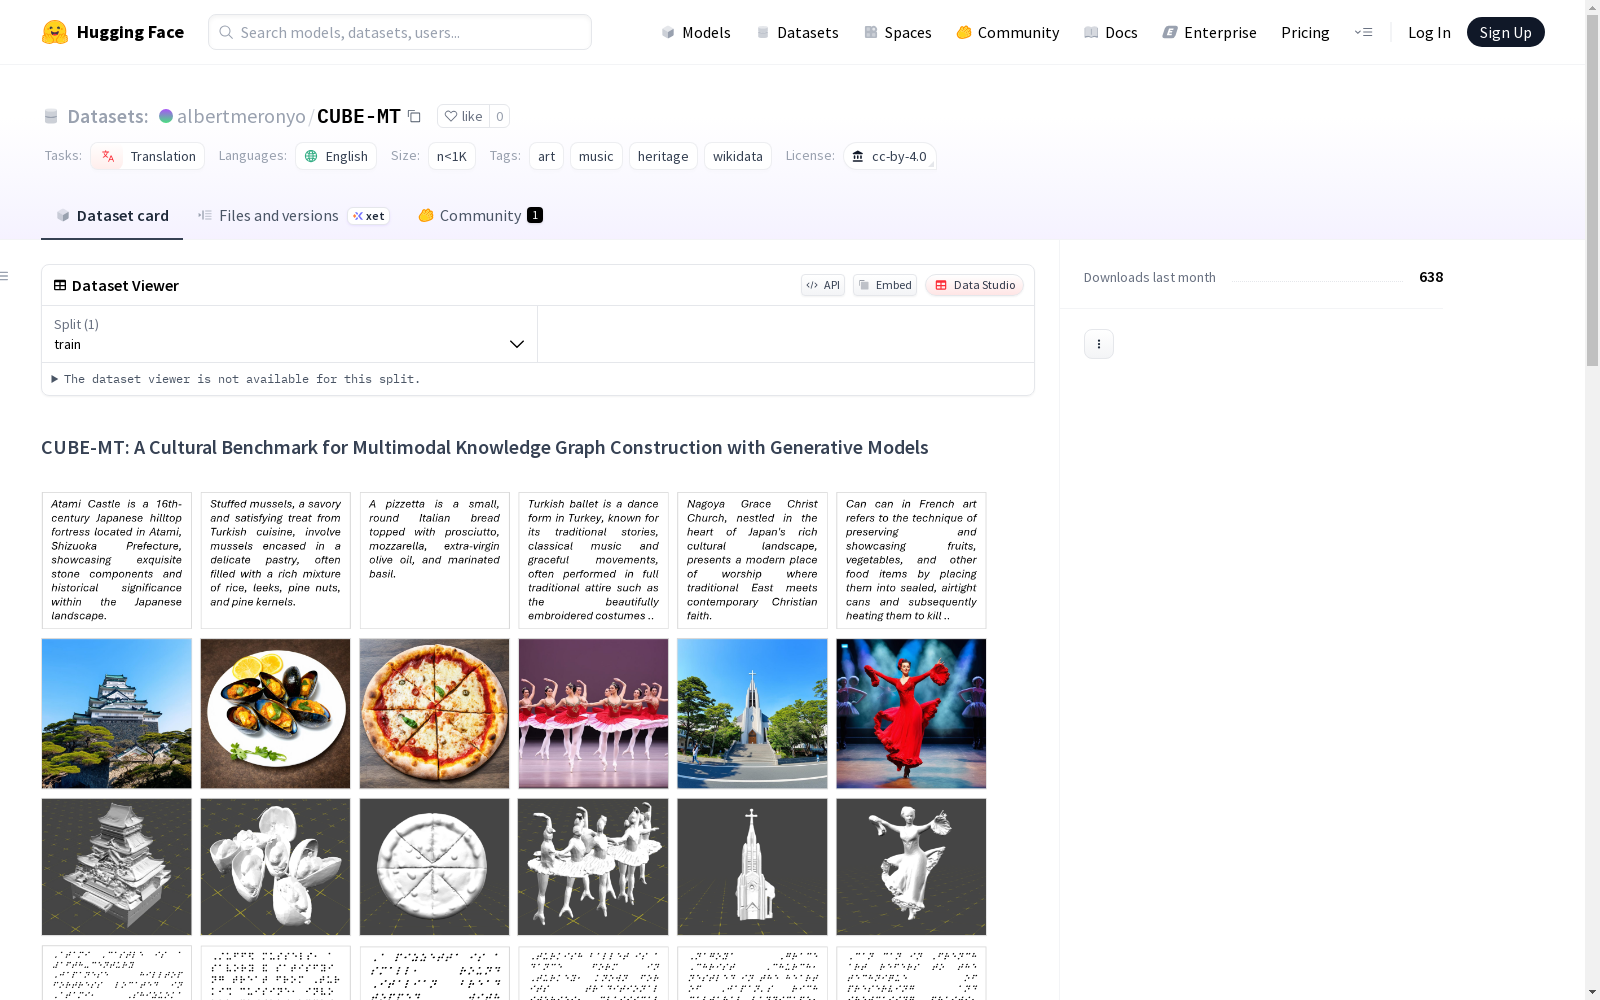Open the more navigation menu icon
Image resolution: width=1600 pixels, height=1000 pixels.
pyautogui.click(x=1363, y=32)
